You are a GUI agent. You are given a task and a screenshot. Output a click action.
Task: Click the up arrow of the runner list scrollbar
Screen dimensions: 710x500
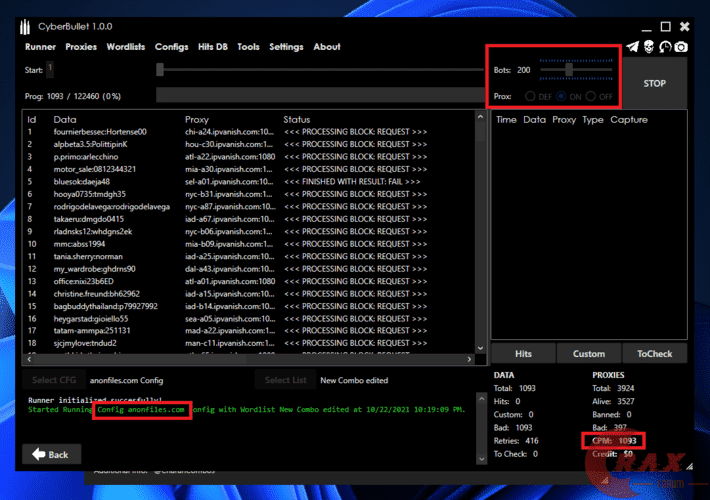coord(480,117)
